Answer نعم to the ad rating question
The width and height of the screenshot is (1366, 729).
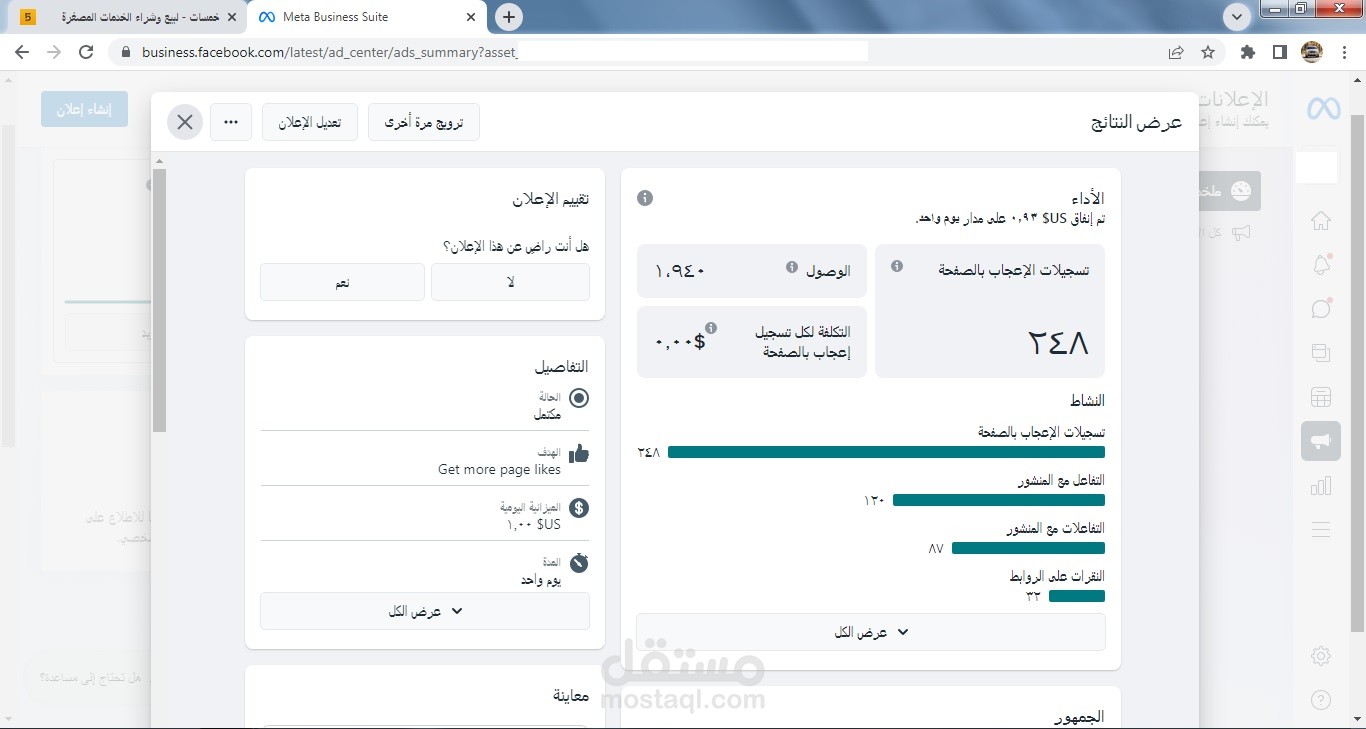point(342,282)
